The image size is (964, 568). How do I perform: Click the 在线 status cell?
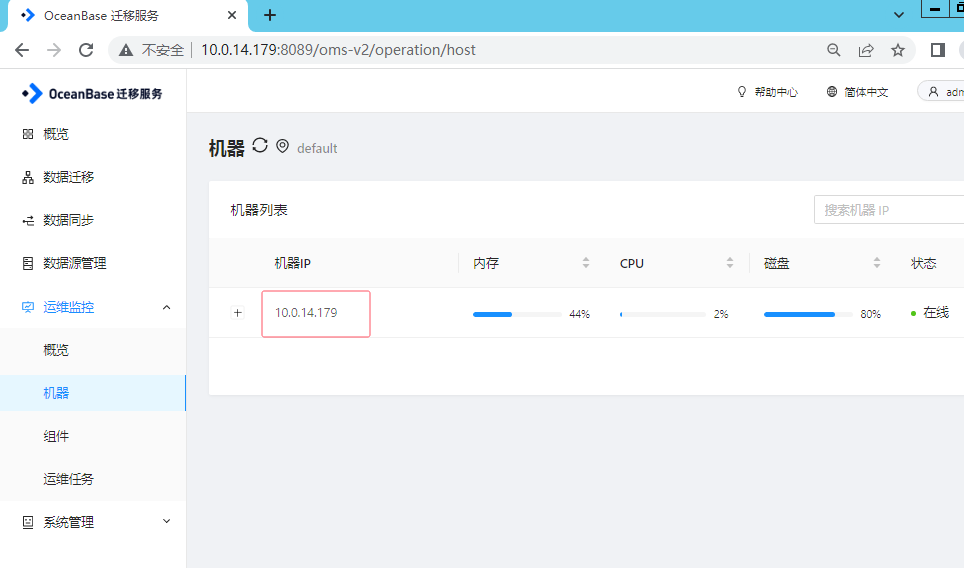click(930, 313)
